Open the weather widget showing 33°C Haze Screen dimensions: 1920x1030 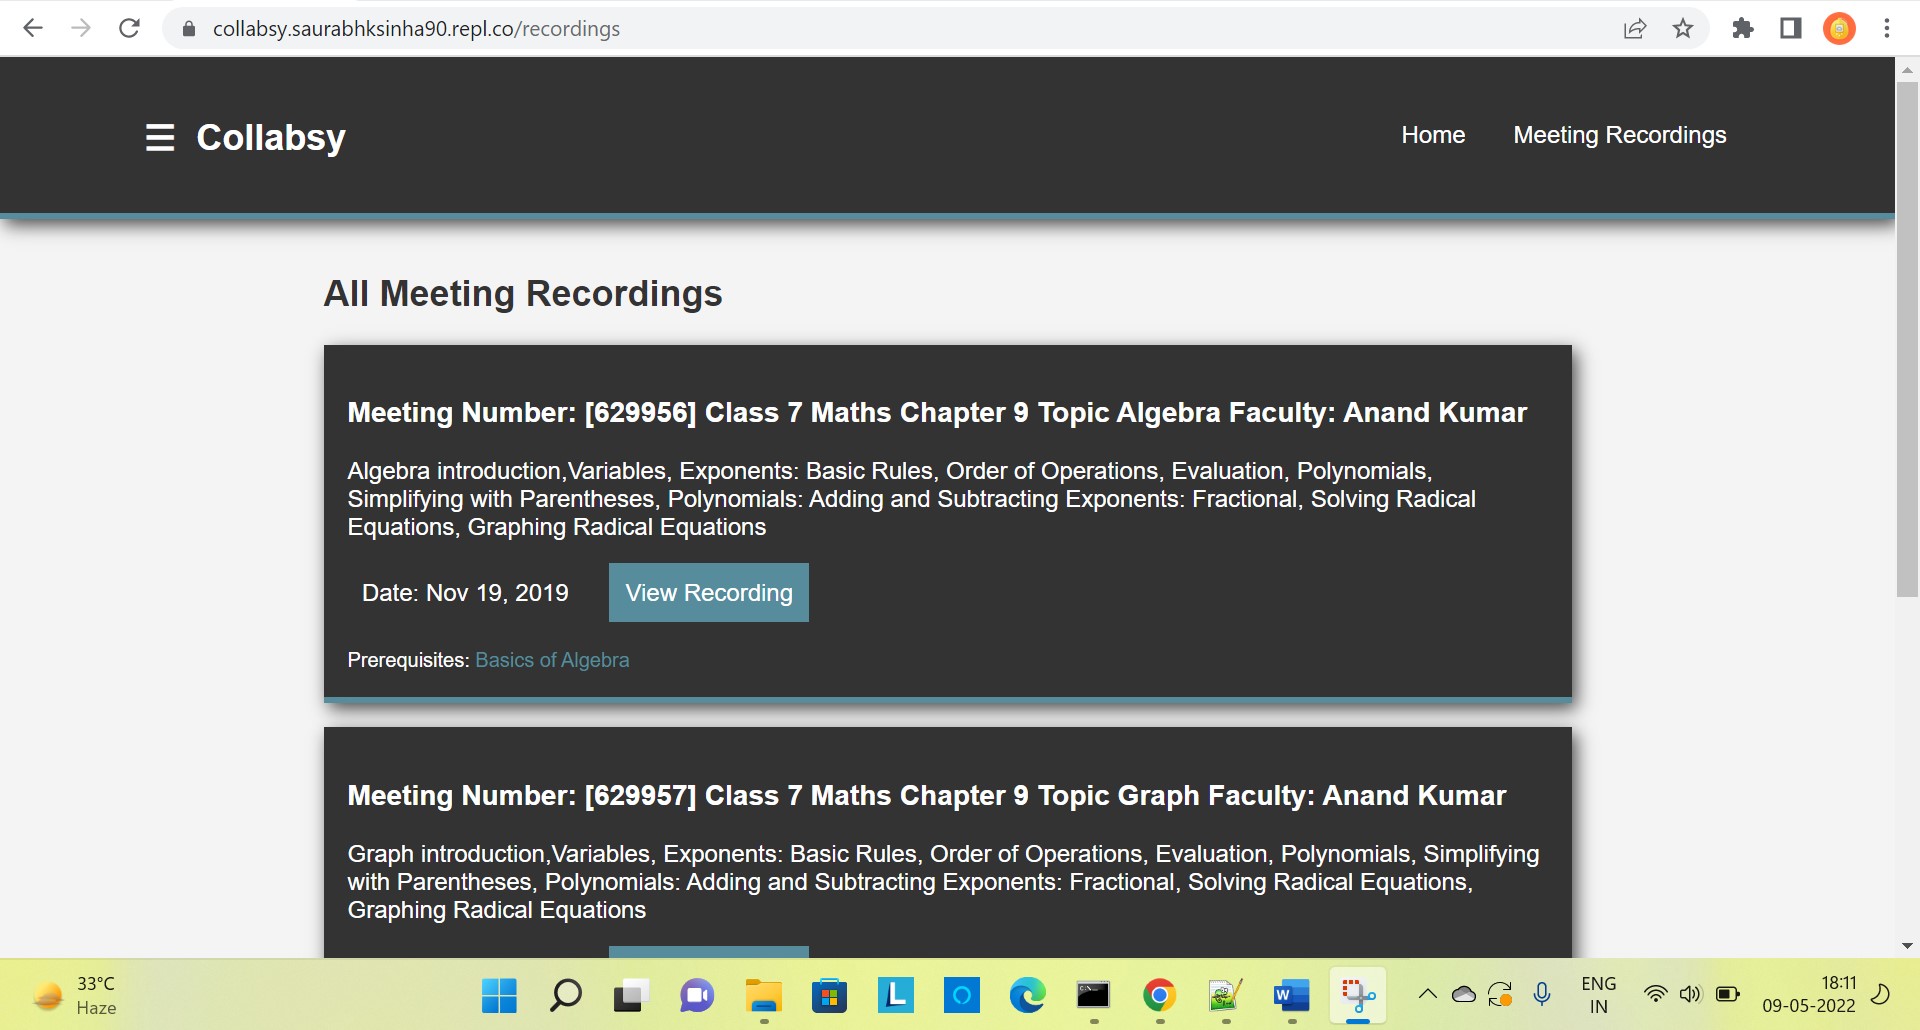pos(75,996)
